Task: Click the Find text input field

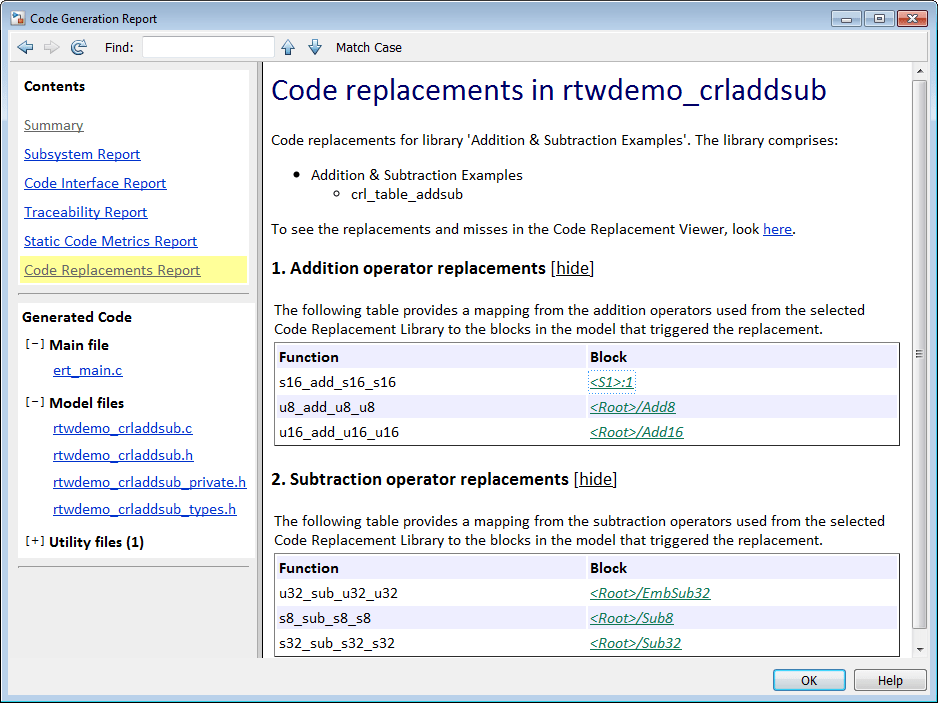Action: pyautogui.click(x=208, y=47)
